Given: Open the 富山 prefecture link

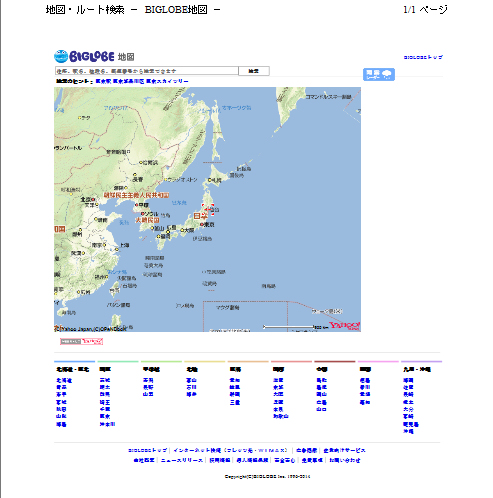Looking at the screenshot, I should [191, 380].
